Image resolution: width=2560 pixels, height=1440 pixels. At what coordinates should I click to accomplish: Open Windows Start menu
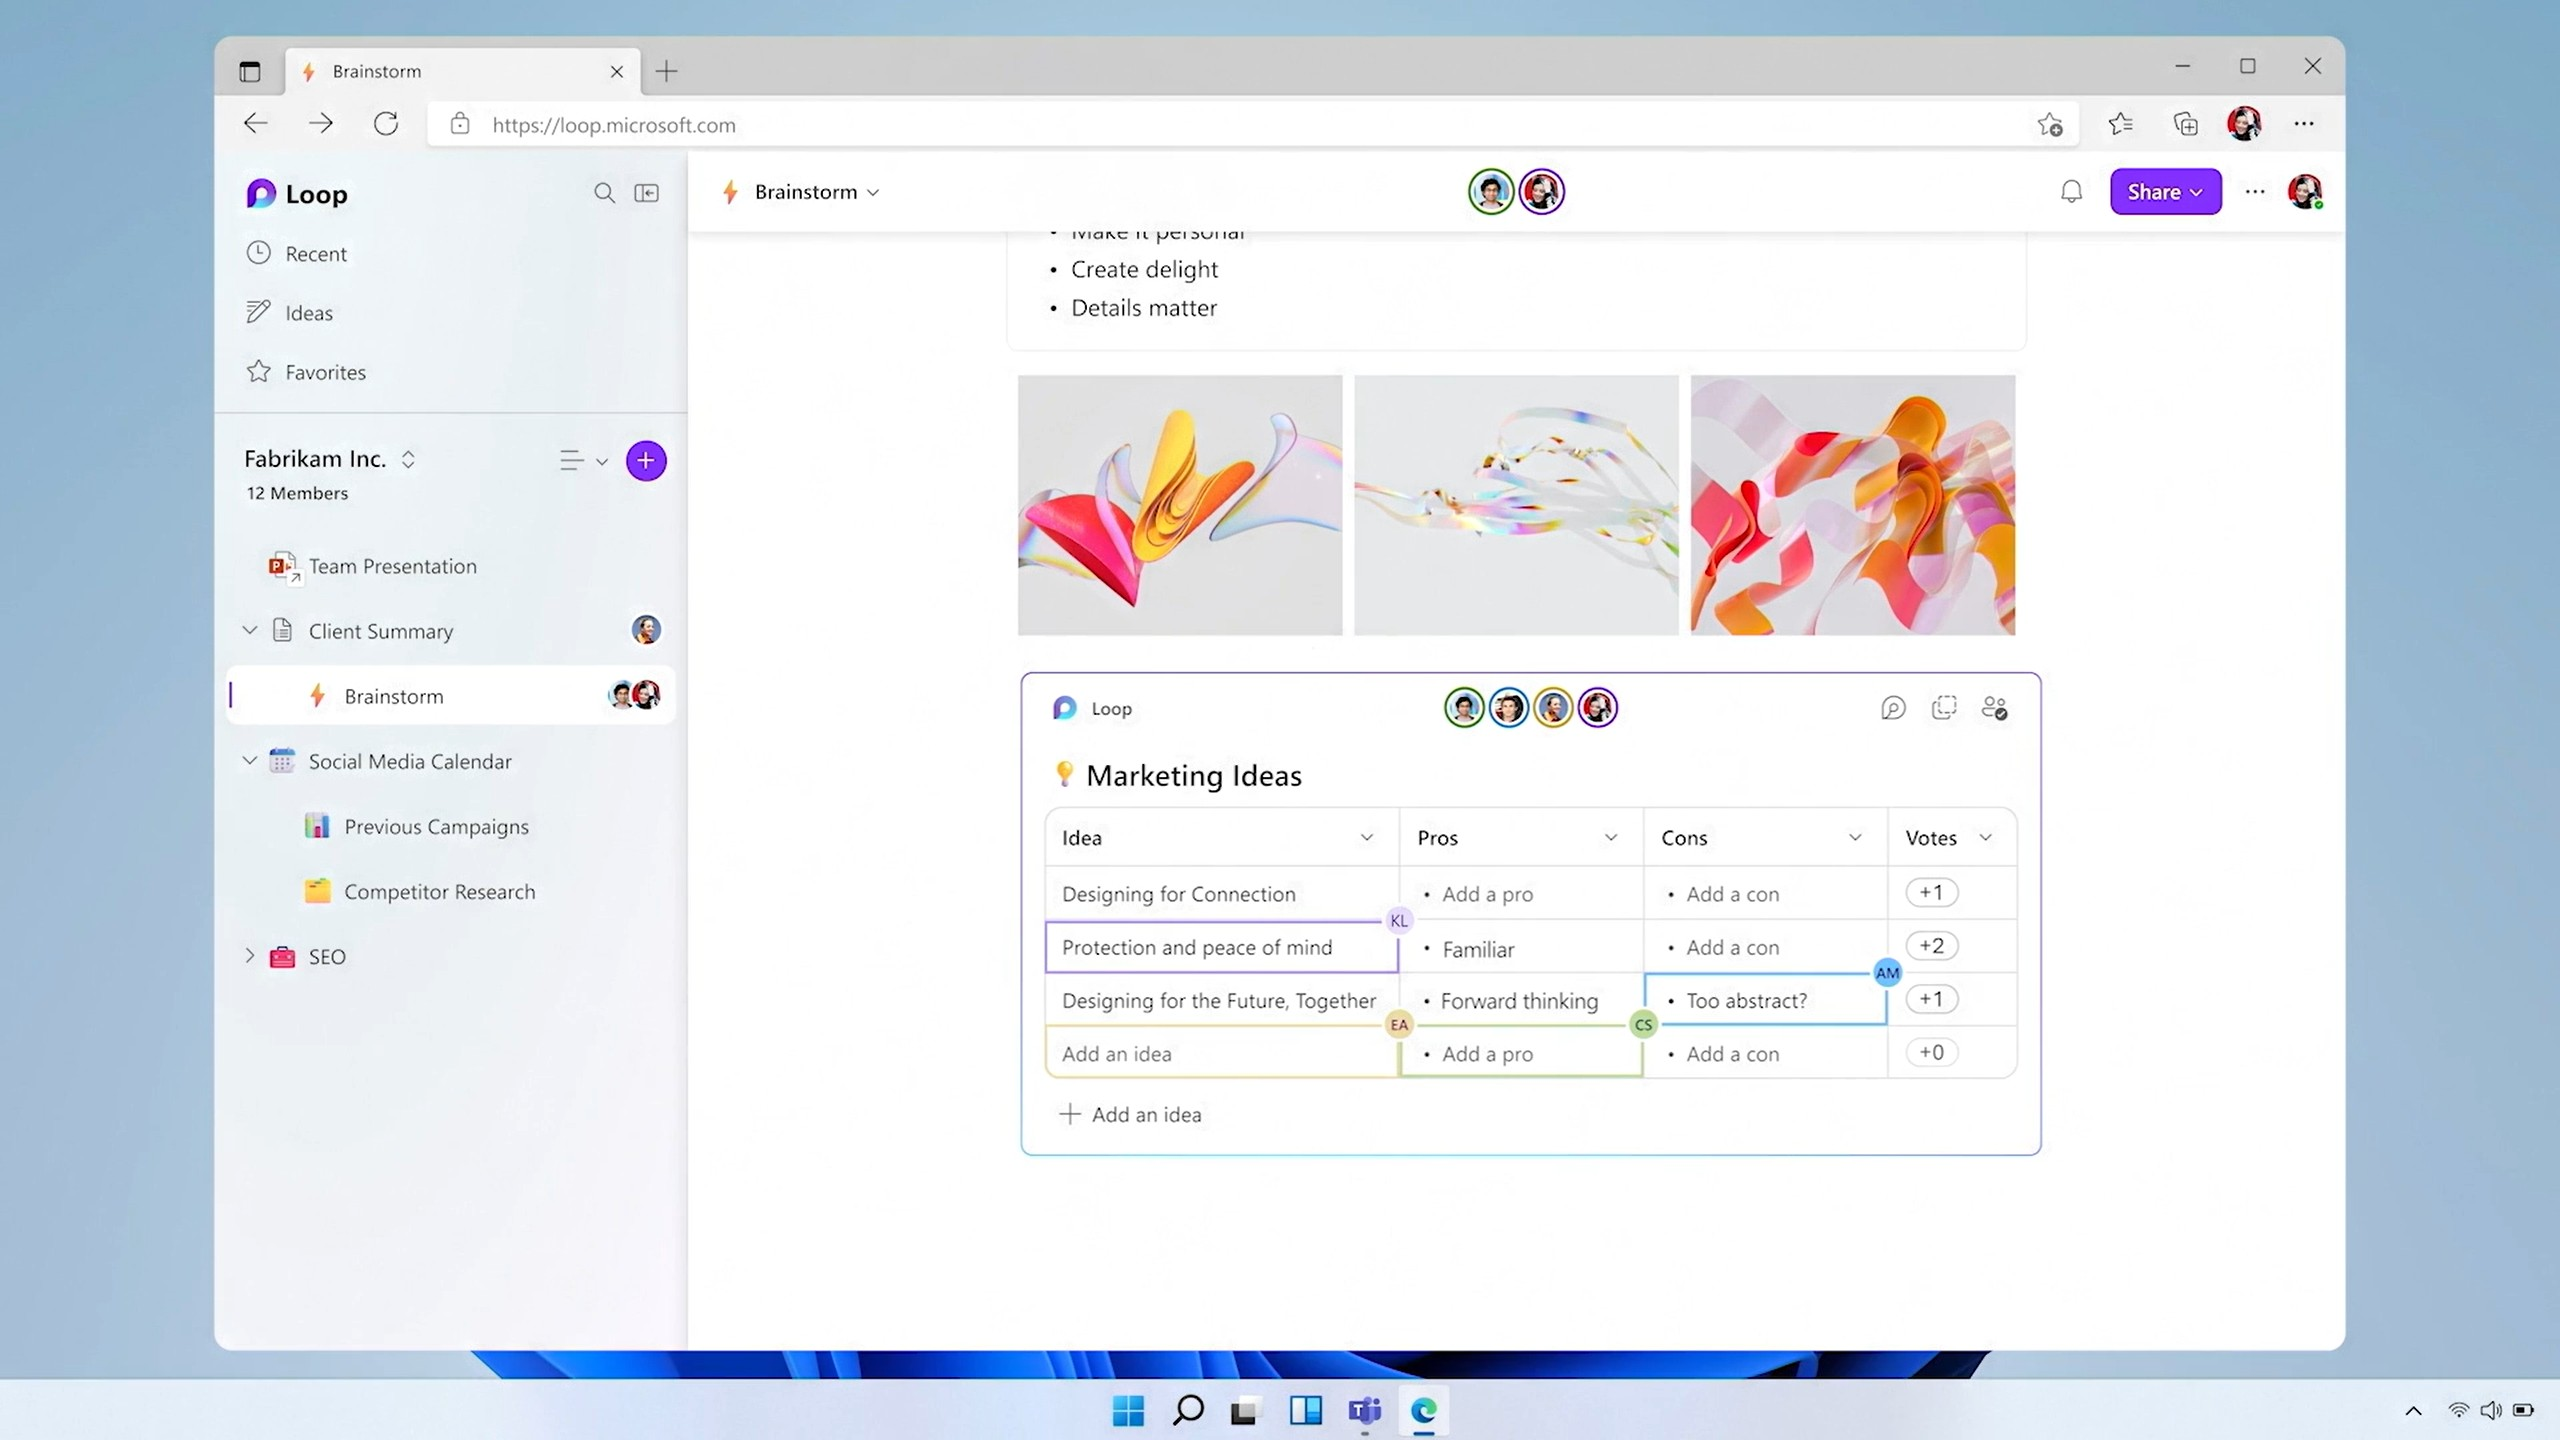(1128, 1411)
